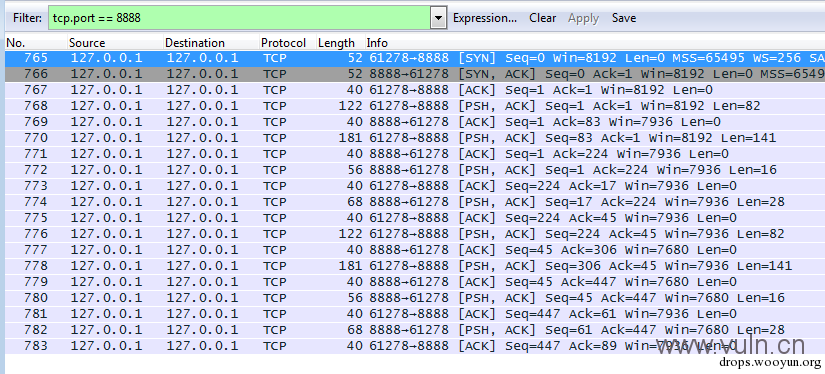
Task: Save the current filter
Action: coord(624,18)
